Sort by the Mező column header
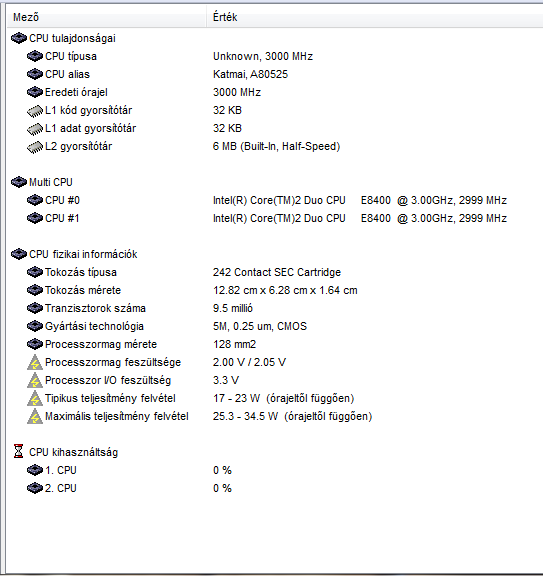 [107, 17]
